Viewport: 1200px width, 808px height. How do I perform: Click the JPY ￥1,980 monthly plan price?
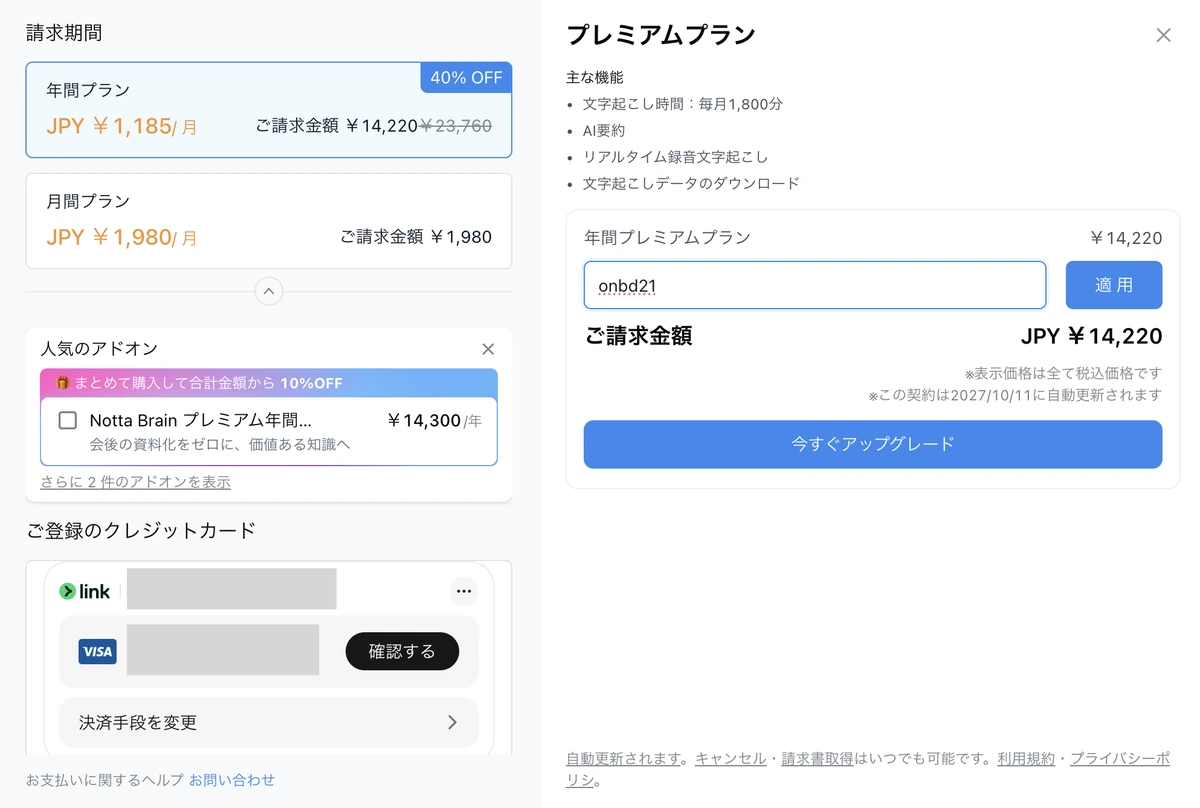(122, 238)
